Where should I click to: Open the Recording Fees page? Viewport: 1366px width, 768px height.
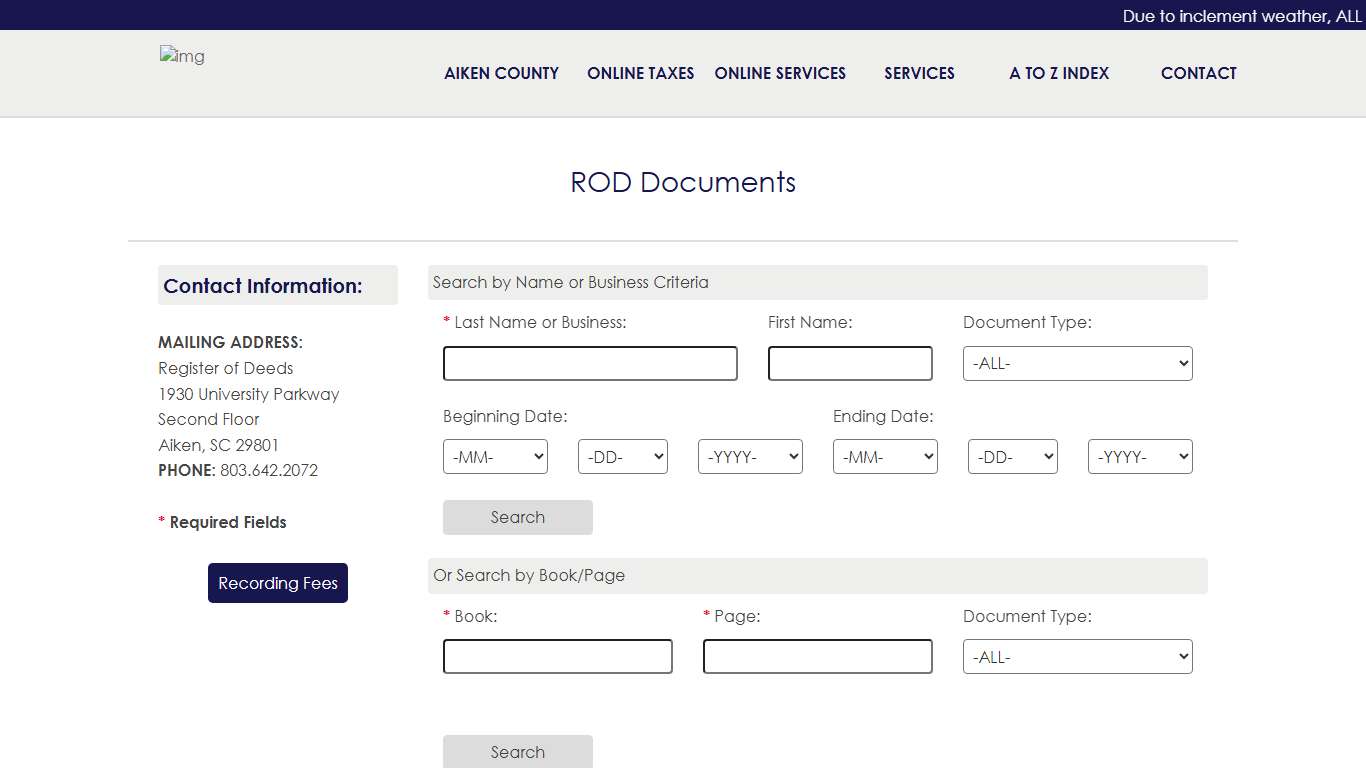pos(278,583)
